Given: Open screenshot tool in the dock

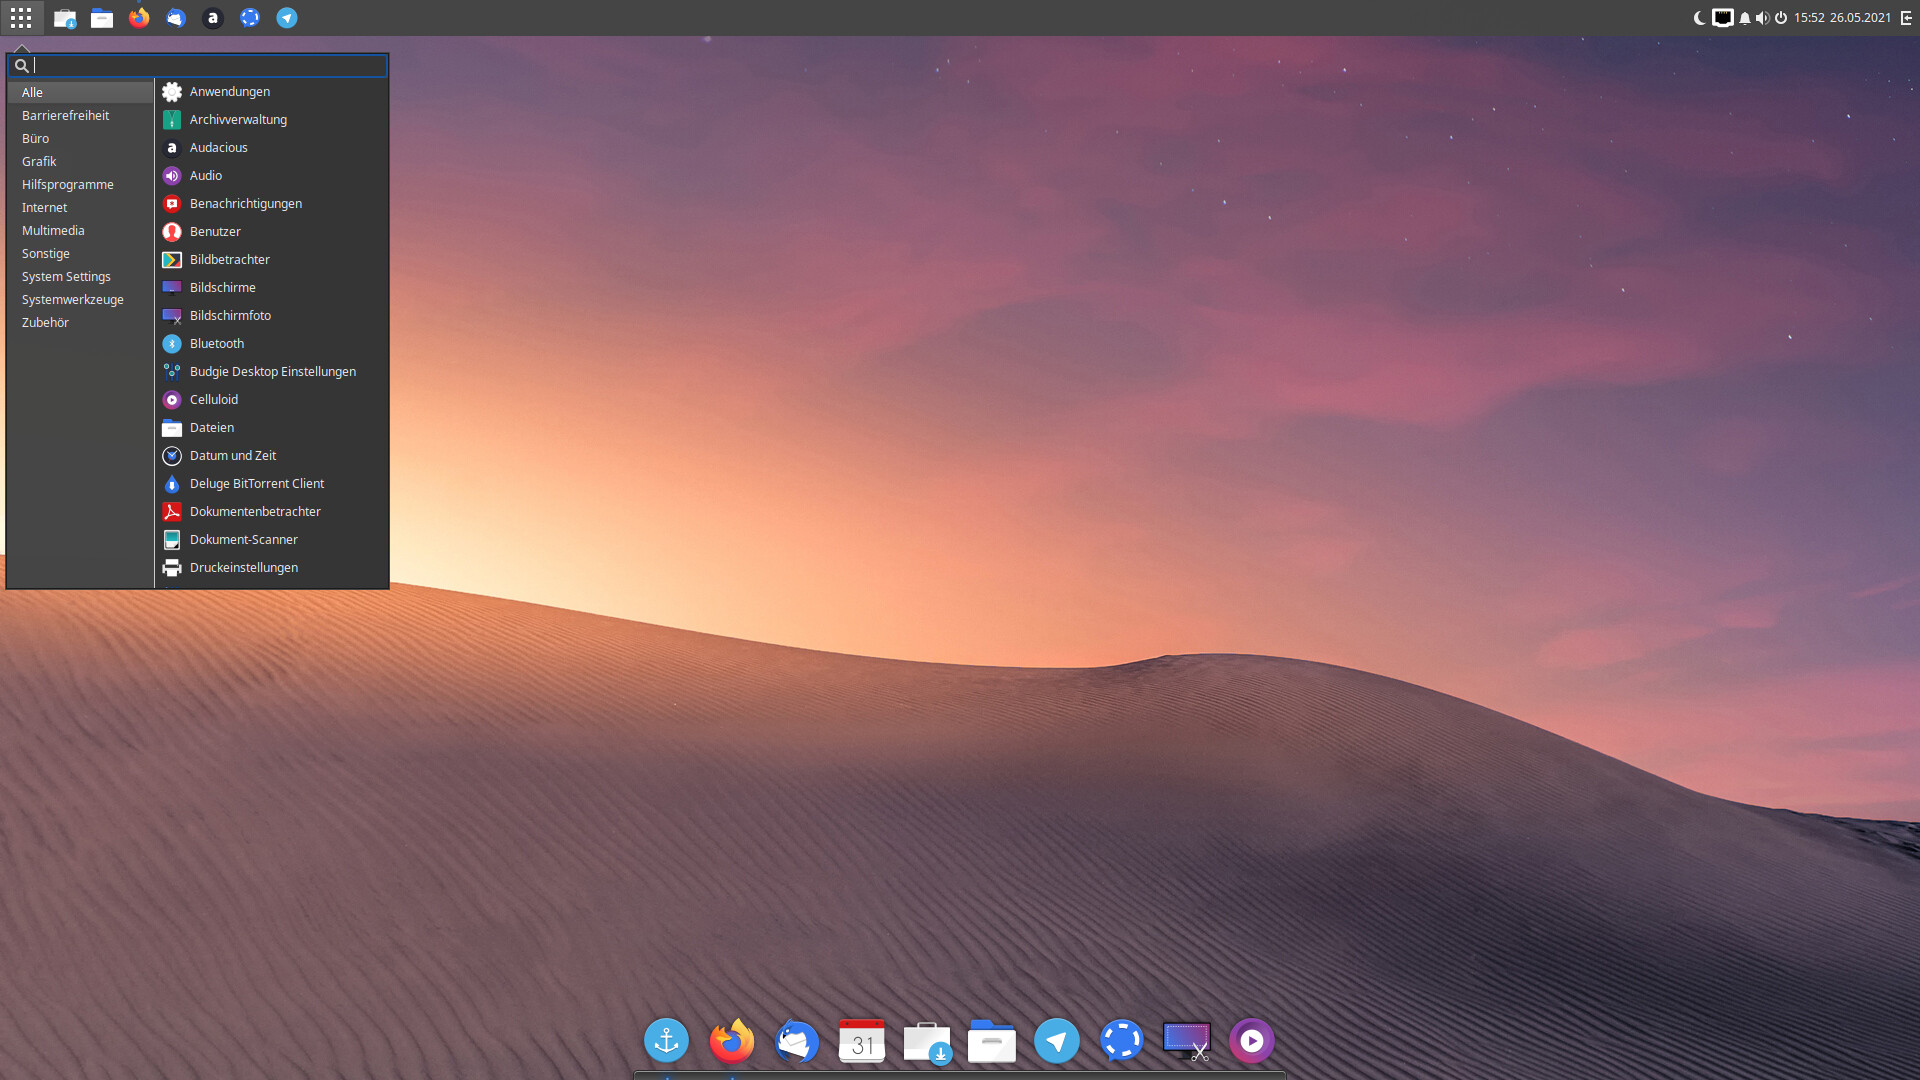Looking at the screenshot, I should point(1187,1041).
